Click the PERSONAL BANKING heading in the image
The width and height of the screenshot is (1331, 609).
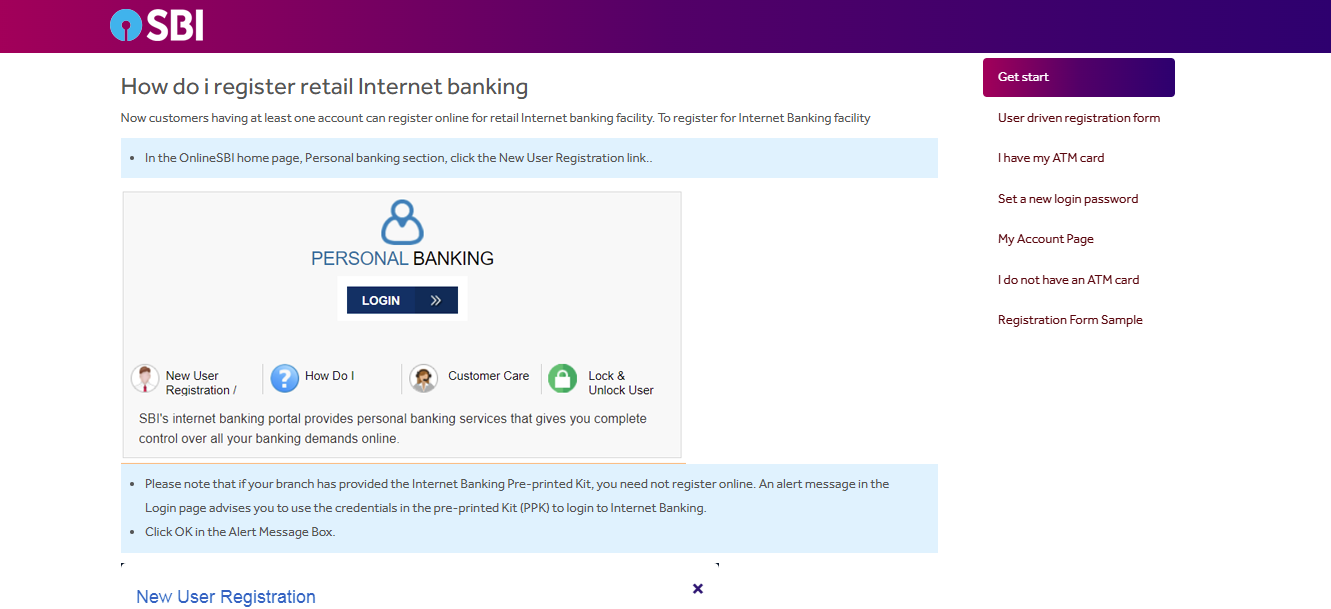[x=402, y=258]
